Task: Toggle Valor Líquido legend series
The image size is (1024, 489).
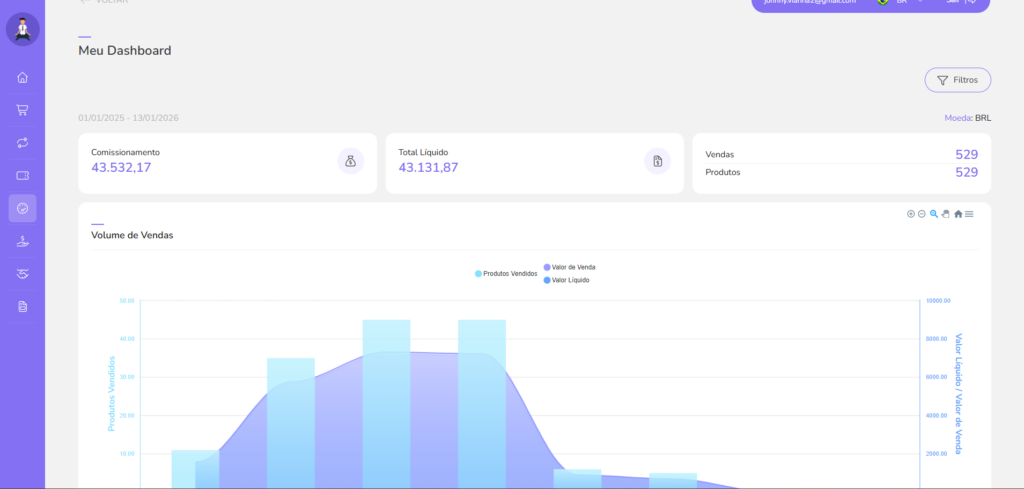Action: [569, 280]
